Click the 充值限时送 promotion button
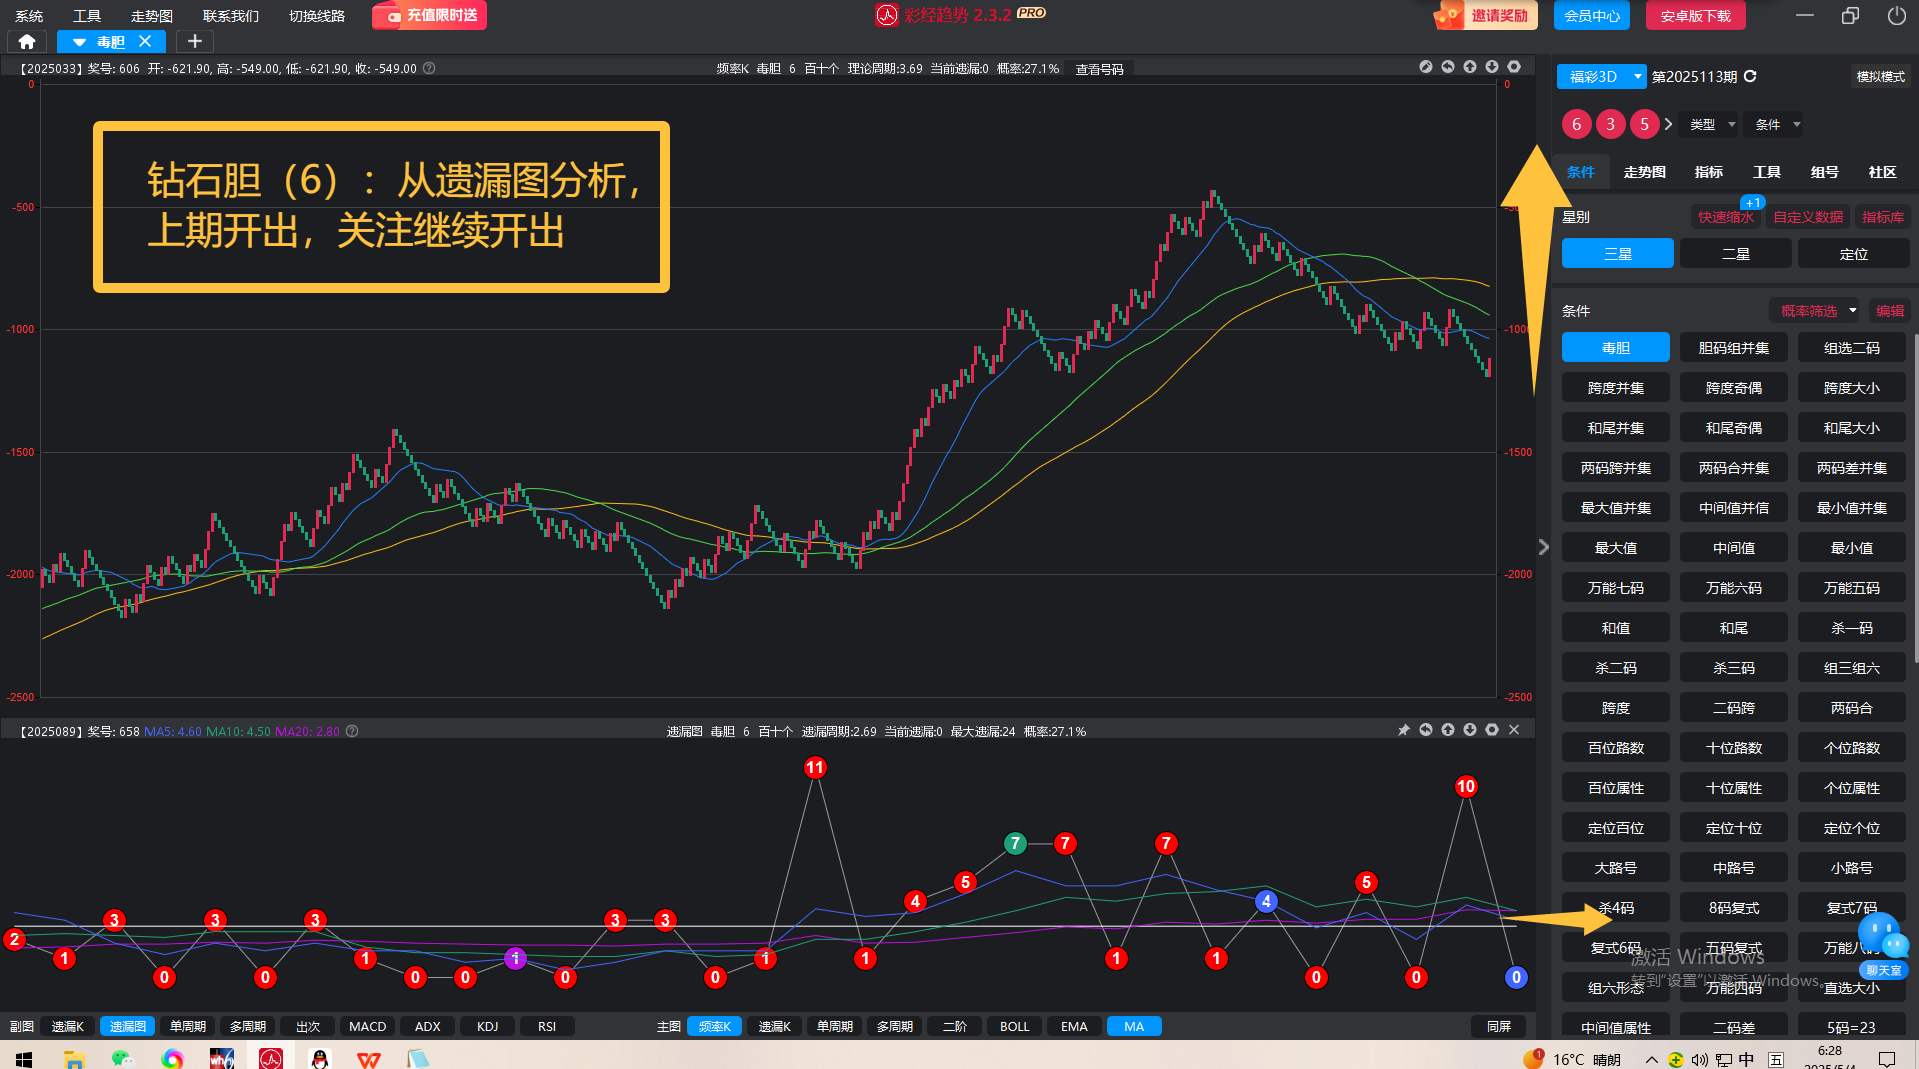Viewport: 1919px width, 1069px height. point(430,15)
